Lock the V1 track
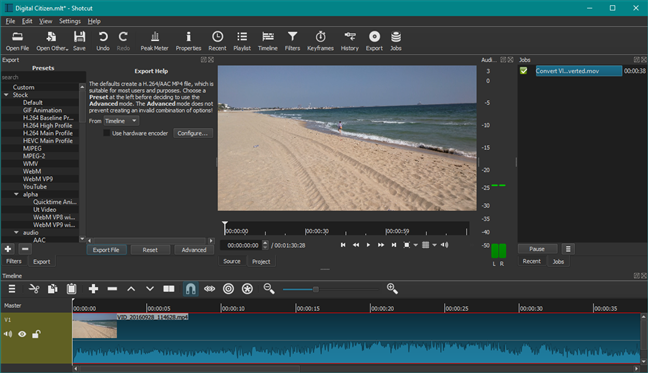 point(36,334)
